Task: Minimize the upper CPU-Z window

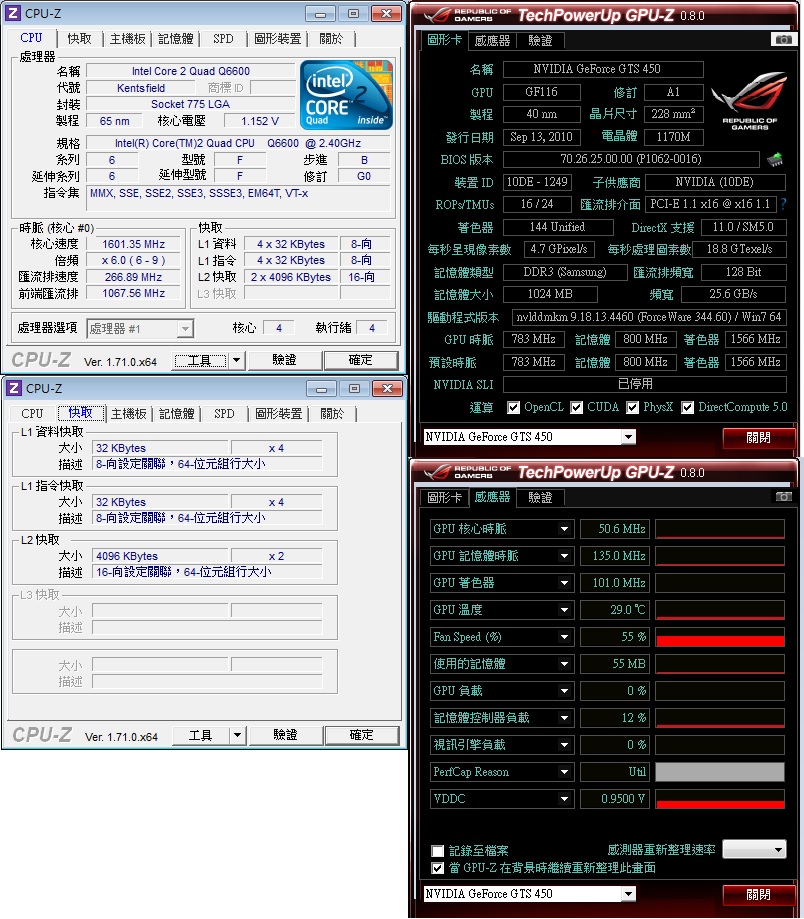Action: [321, 13]
